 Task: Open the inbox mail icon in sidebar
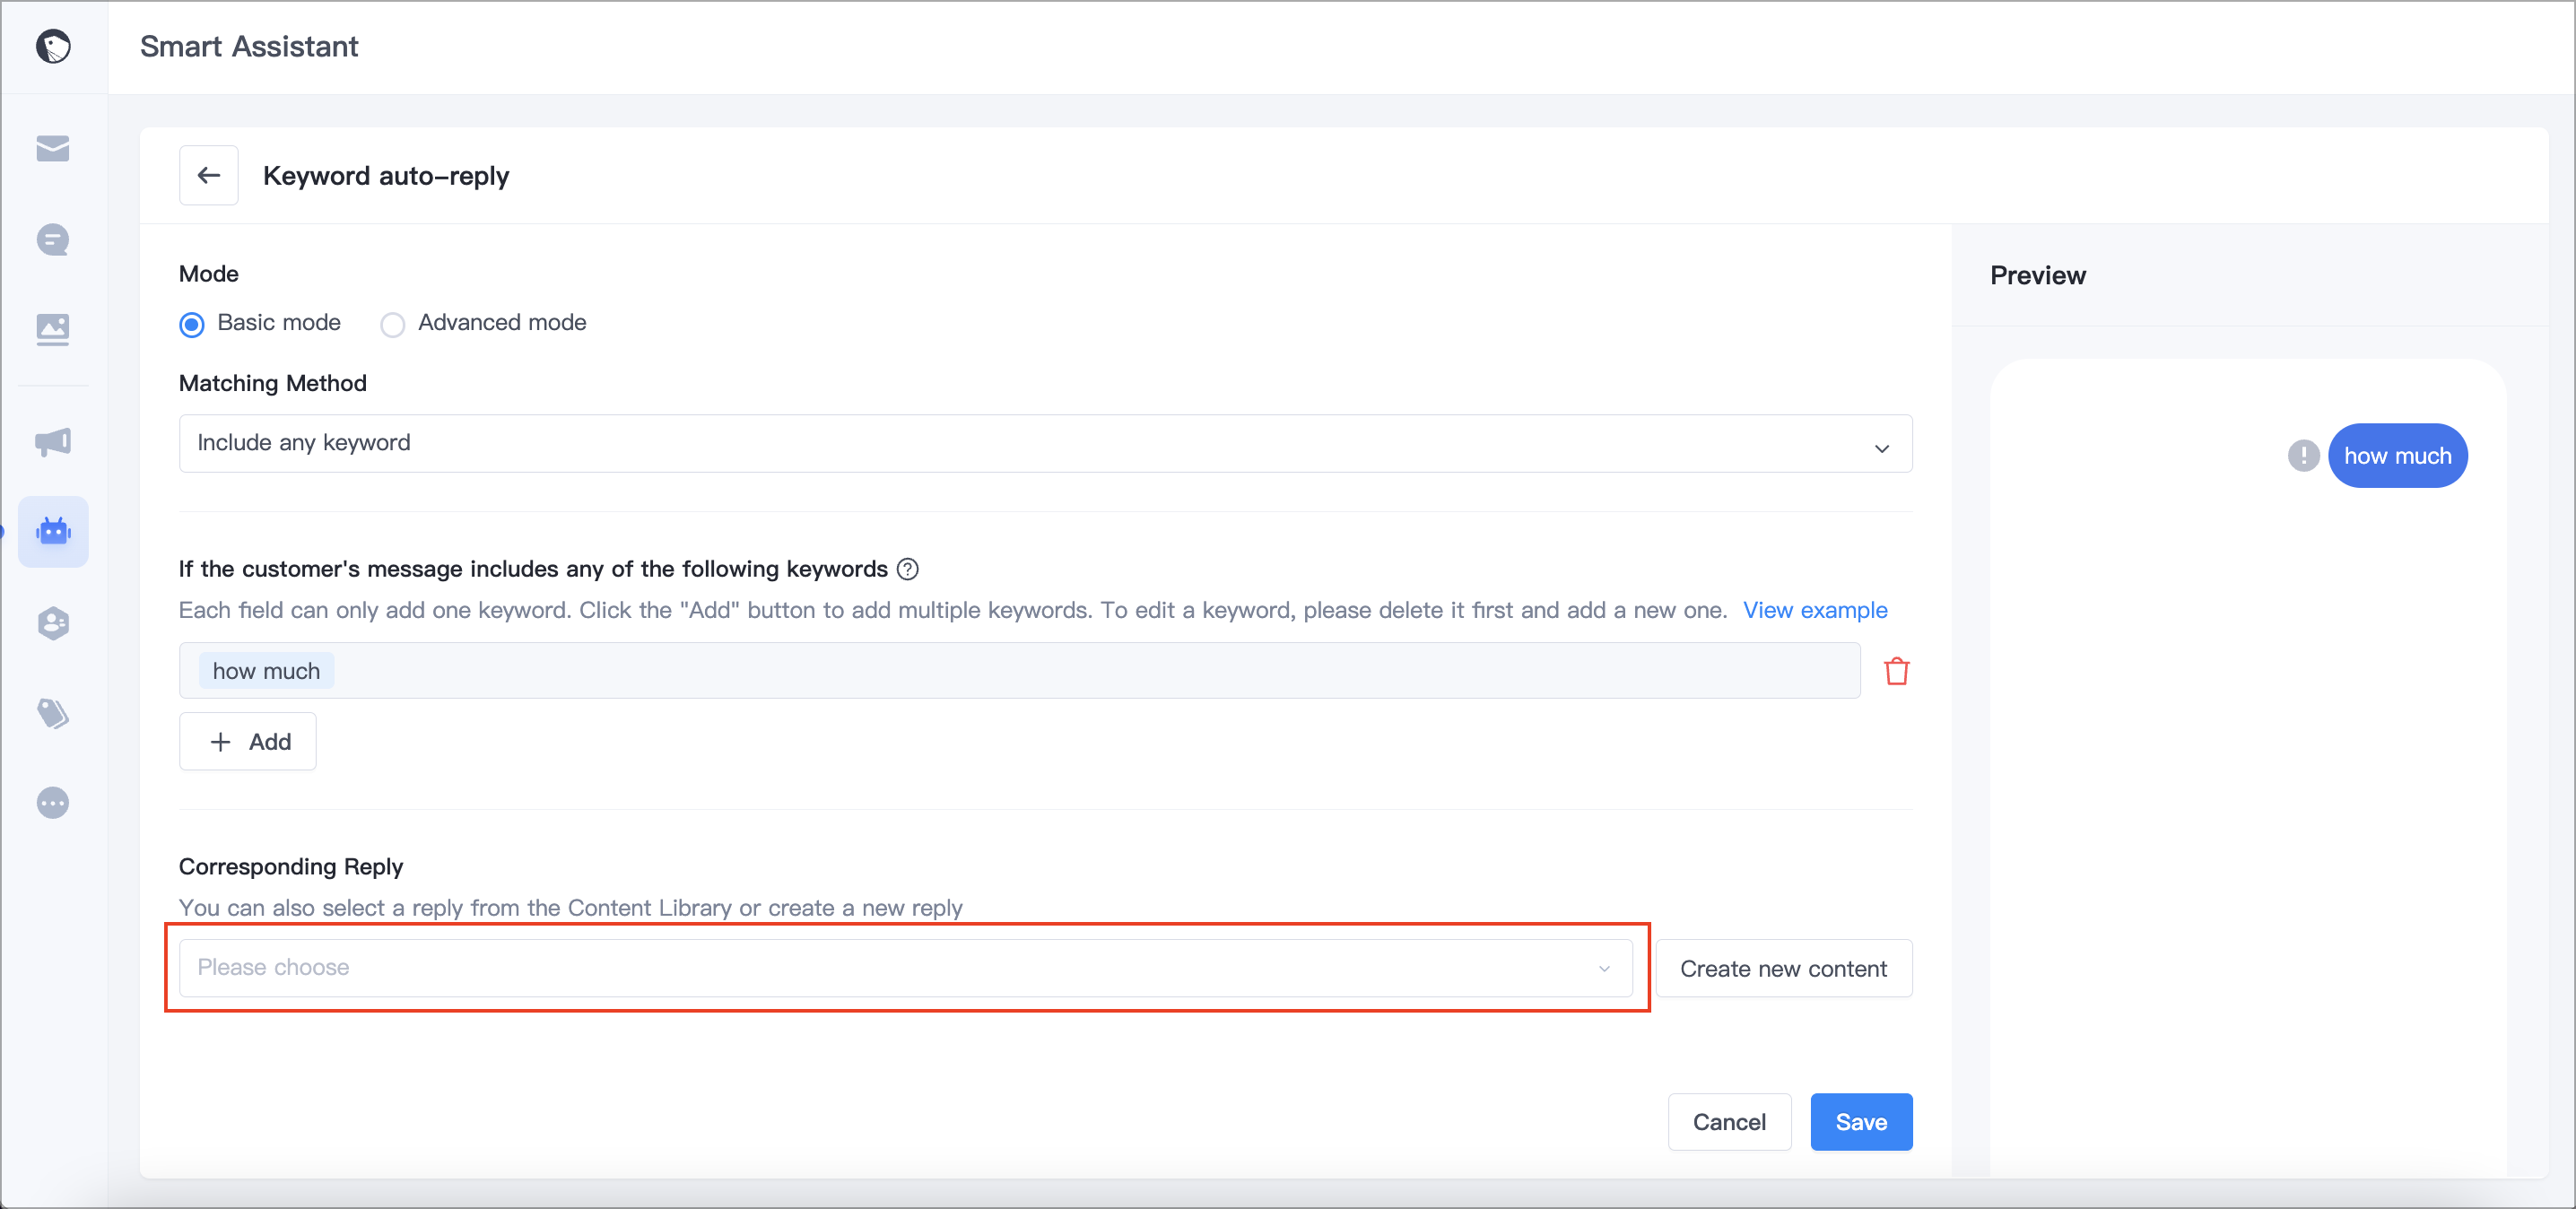53,148
